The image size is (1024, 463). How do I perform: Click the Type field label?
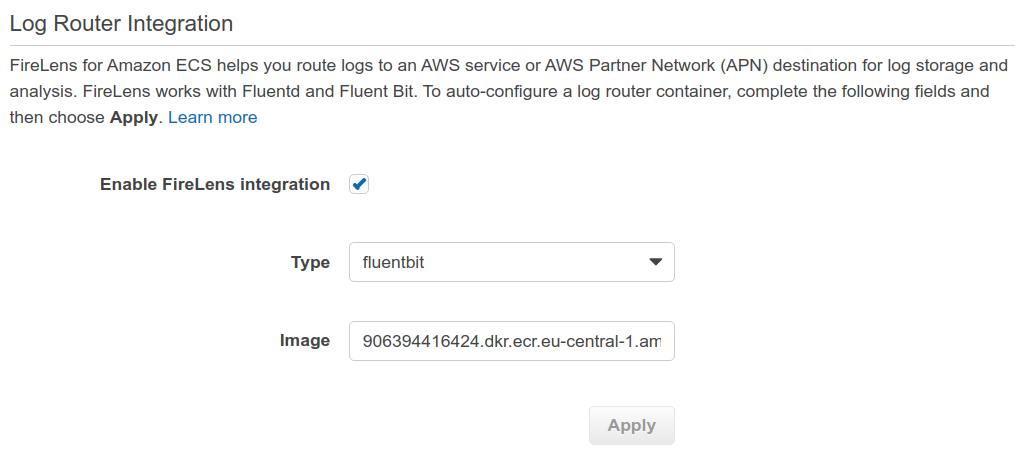(x=310, y=263)
